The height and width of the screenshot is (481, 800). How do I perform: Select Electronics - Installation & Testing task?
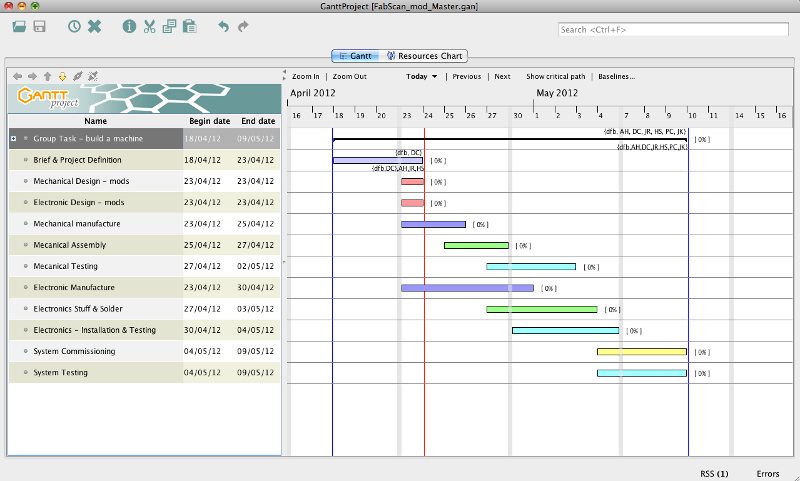click(144, 330)
